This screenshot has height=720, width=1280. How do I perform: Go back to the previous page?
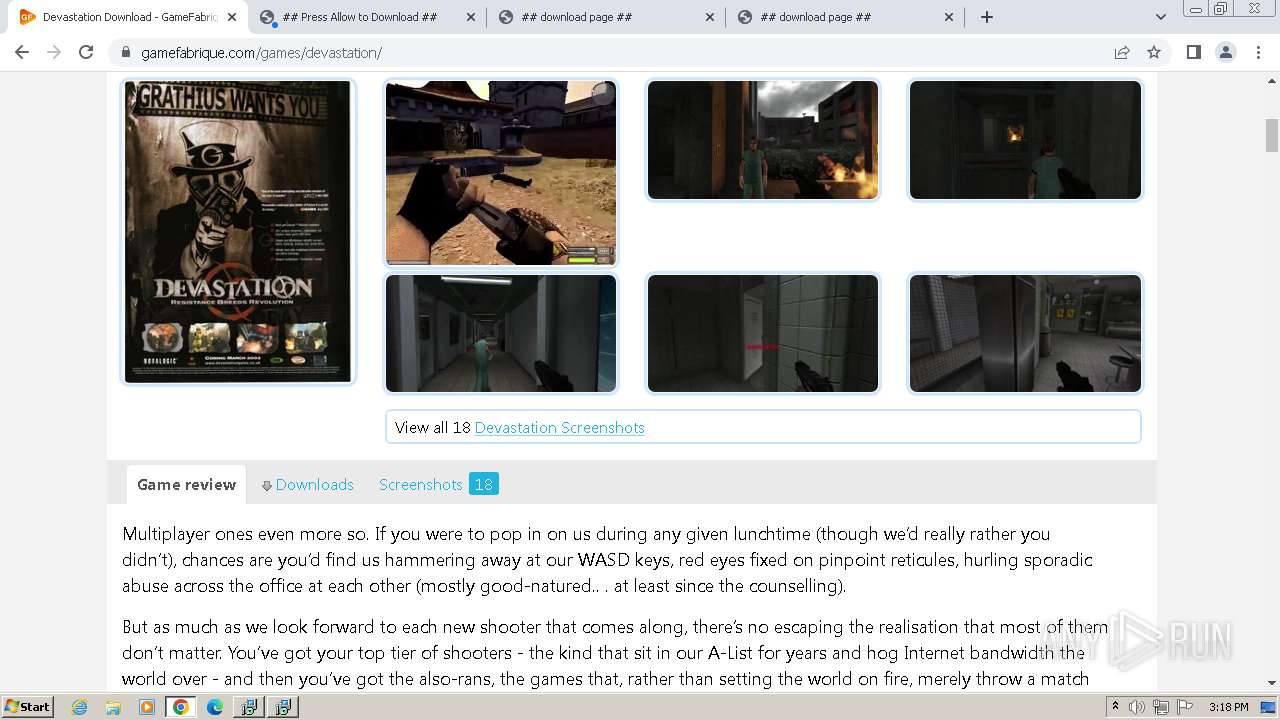coord(22,52)
